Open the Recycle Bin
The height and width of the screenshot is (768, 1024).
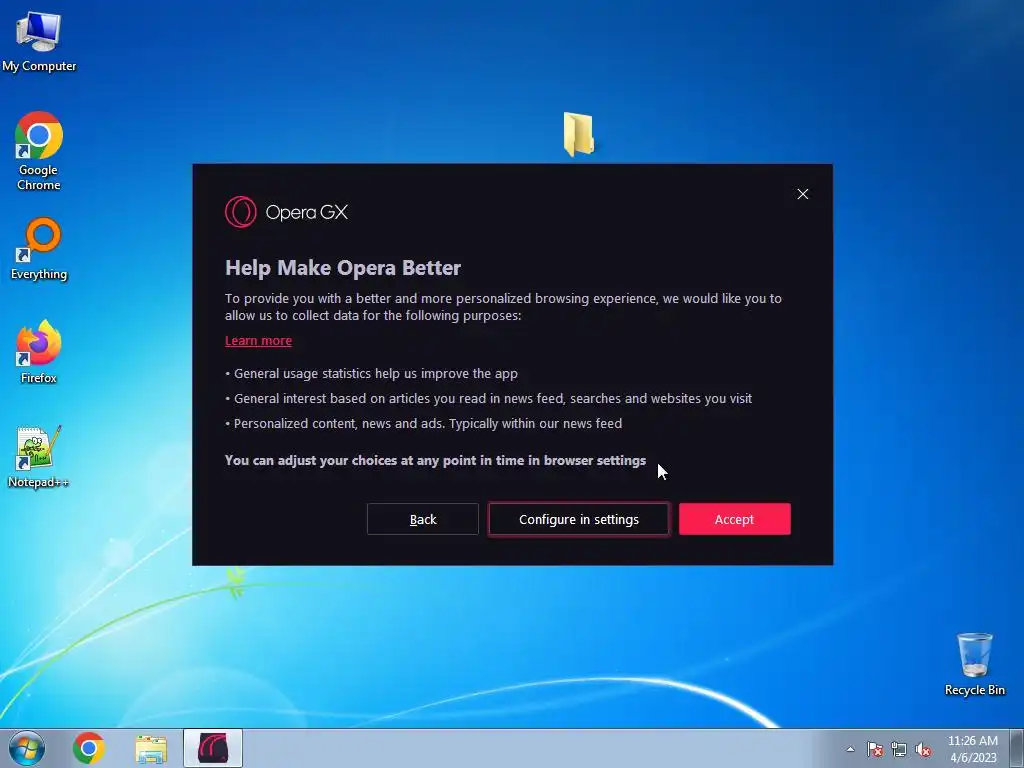[974, 664]
